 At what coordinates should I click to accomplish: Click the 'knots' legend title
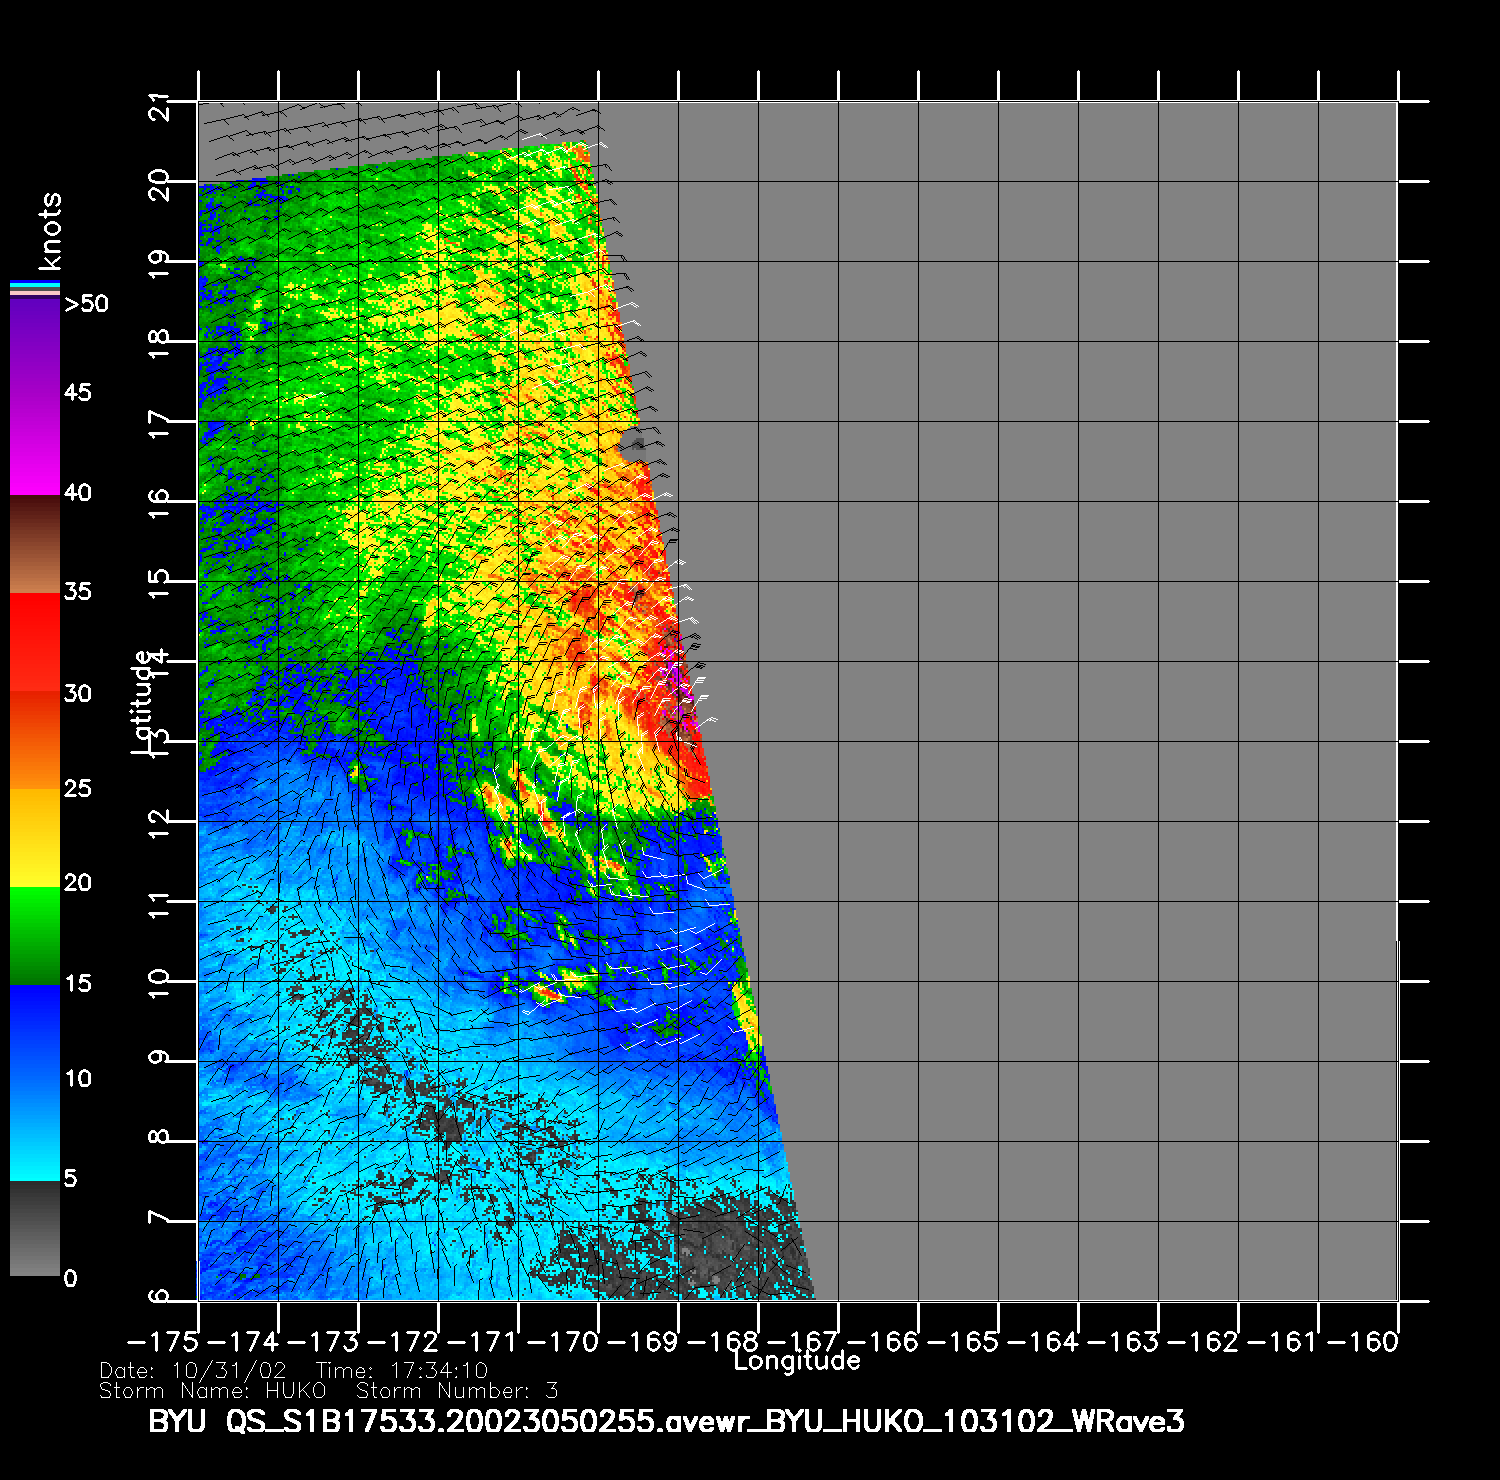[50, 231]
